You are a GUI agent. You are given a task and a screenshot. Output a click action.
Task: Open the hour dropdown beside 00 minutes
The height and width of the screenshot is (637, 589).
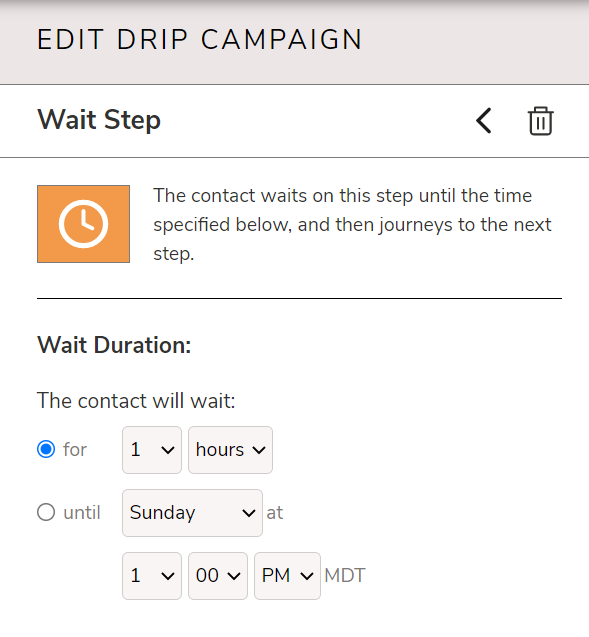tap(152, 576)
